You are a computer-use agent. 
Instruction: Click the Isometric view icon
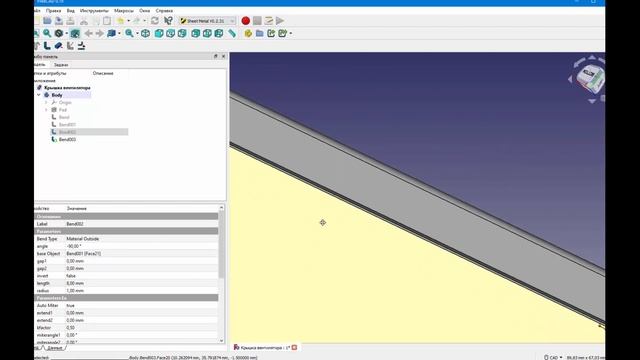click(145, 33)
